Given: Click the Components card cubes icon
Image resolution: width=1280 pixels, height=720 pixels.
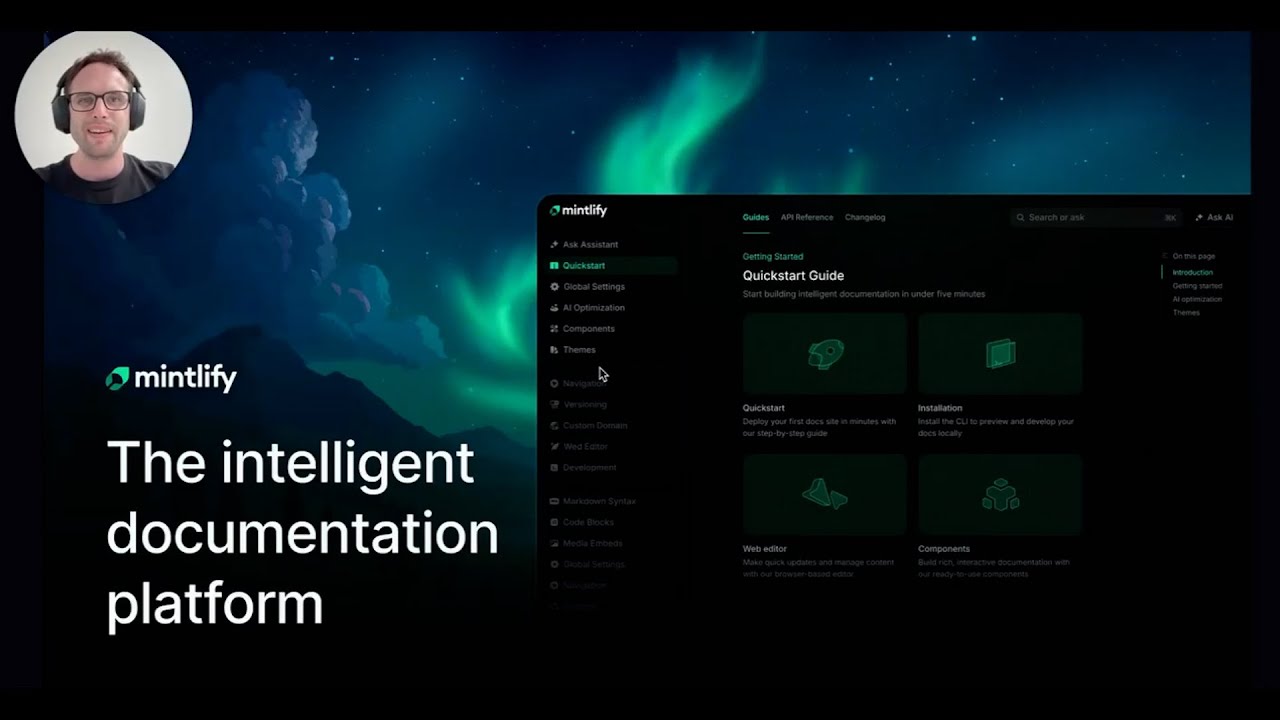Looking at the screenshot, I should 1000,494.
